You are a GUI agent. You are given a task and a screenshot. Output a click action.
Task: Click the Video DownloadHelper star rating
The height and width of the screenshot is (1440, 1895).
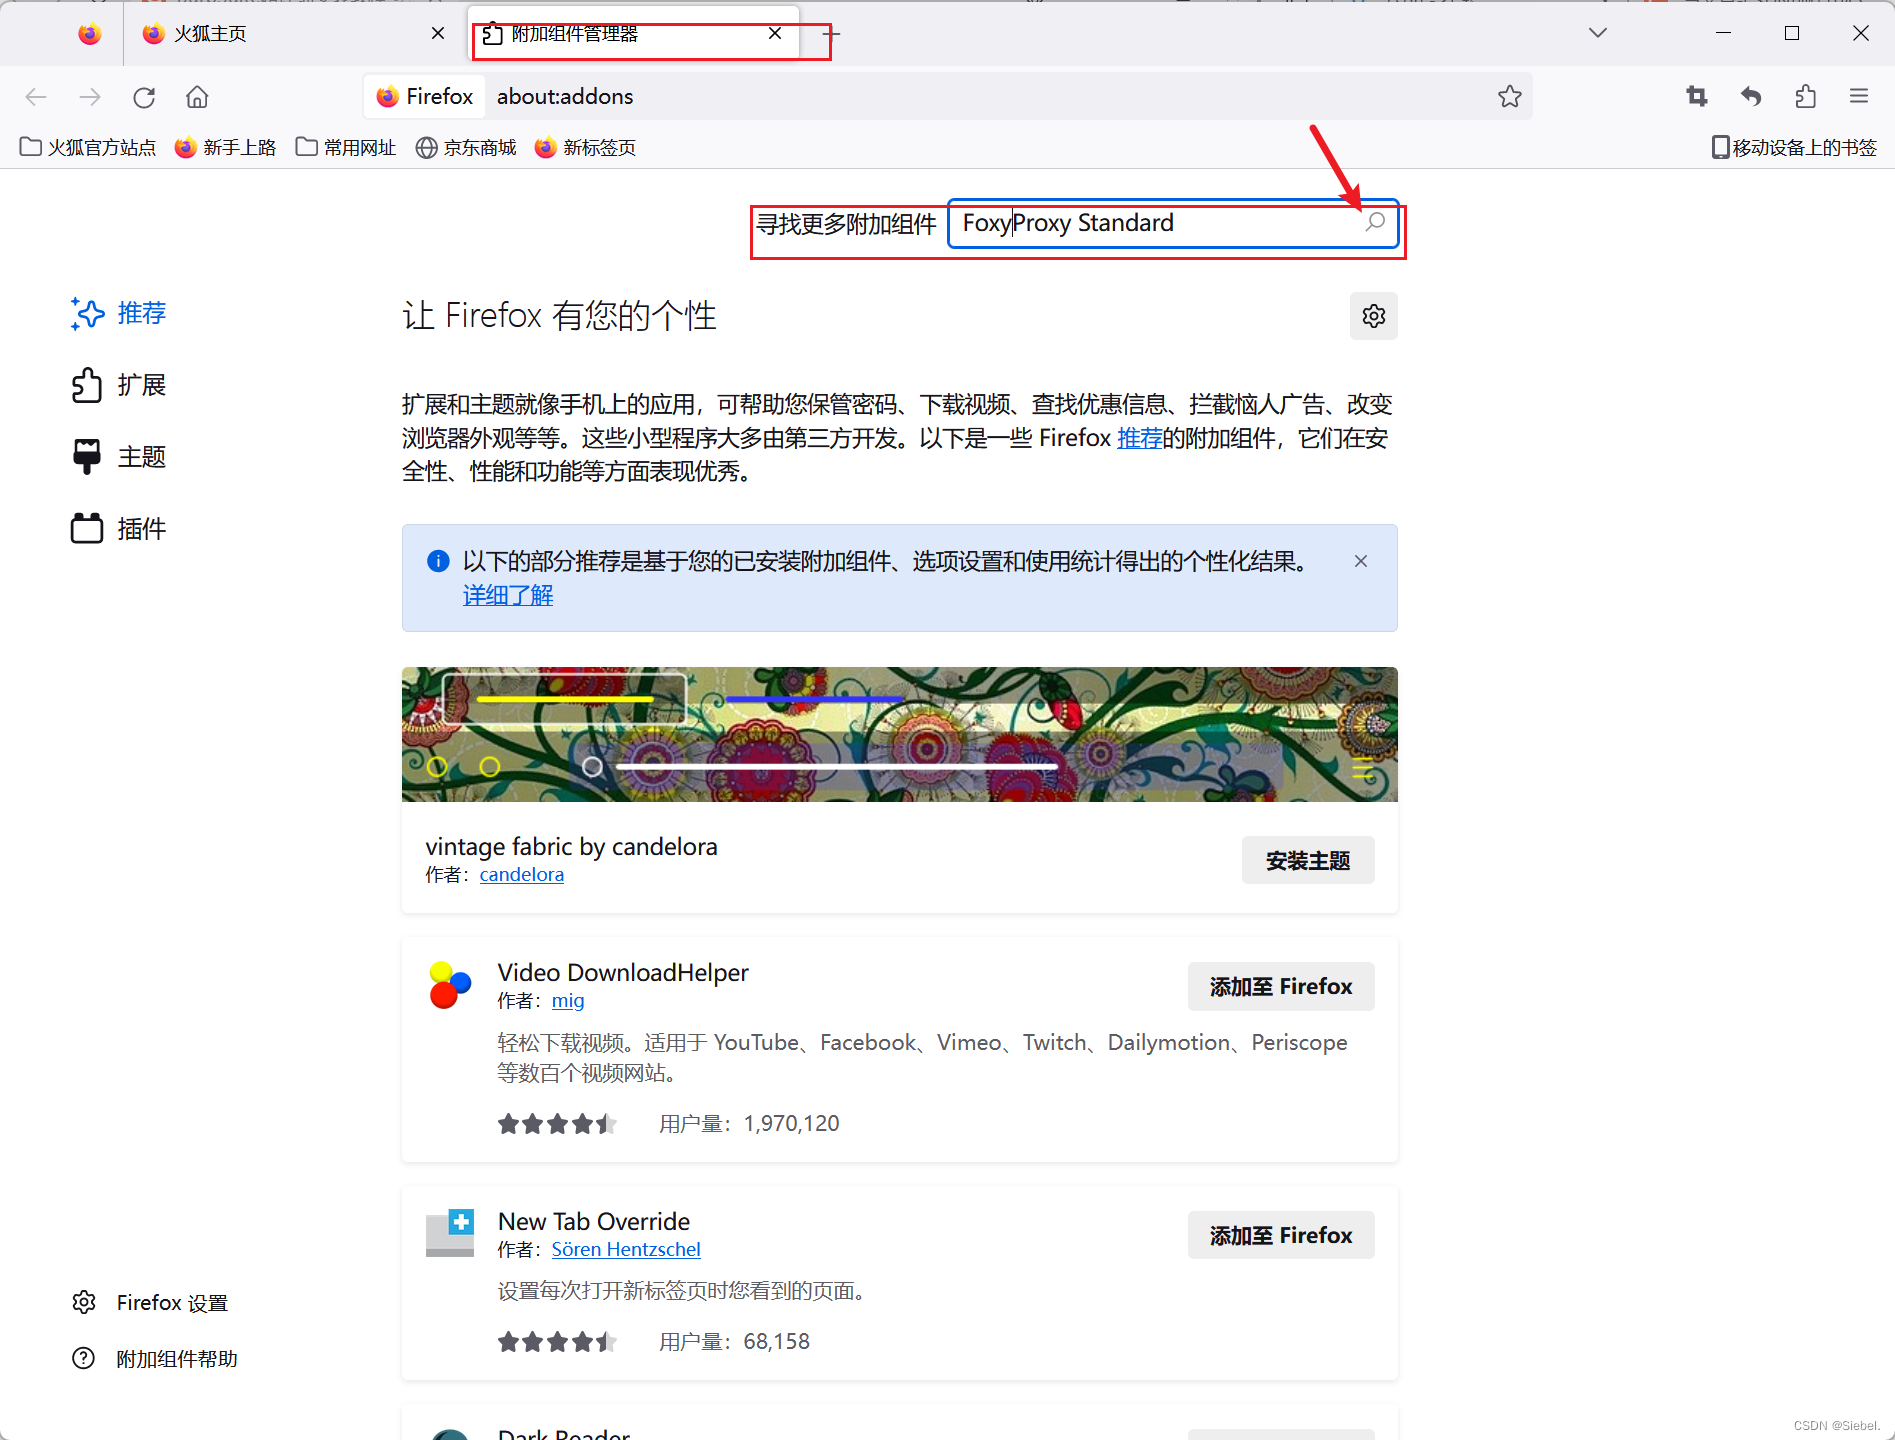click(557, 1124)
